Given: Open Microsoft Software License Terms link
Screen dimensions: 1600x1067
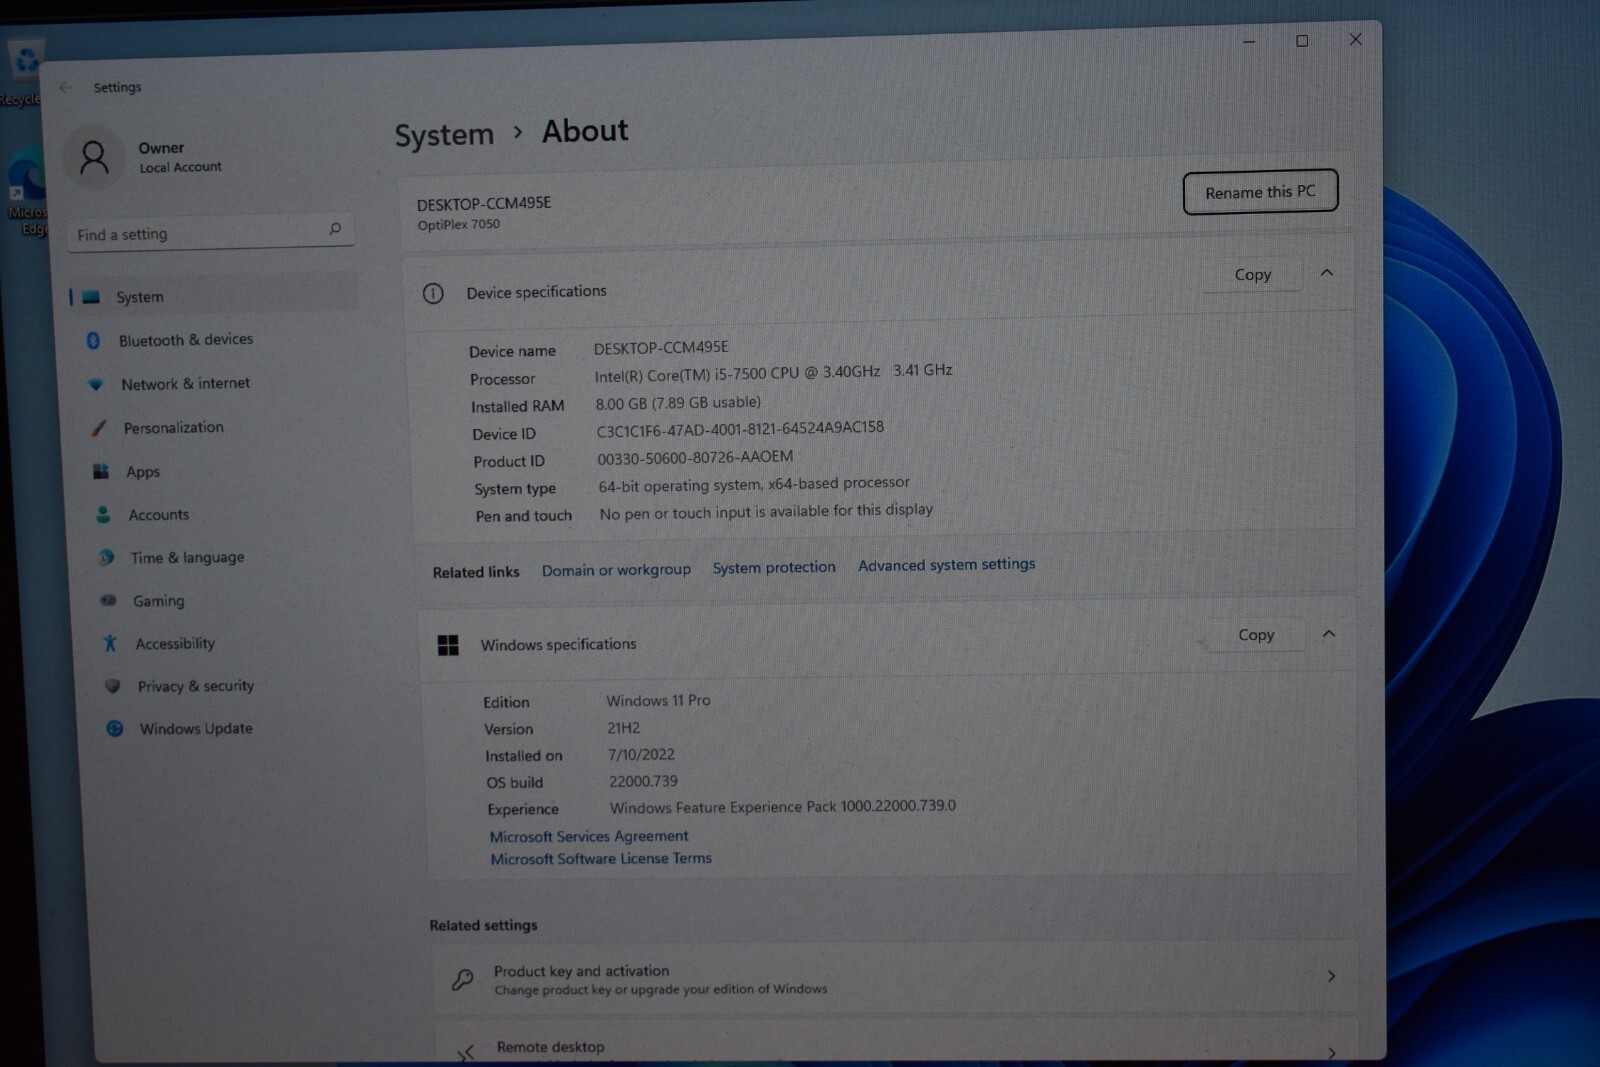Looking at the screenshot, I should click(601, 859).
